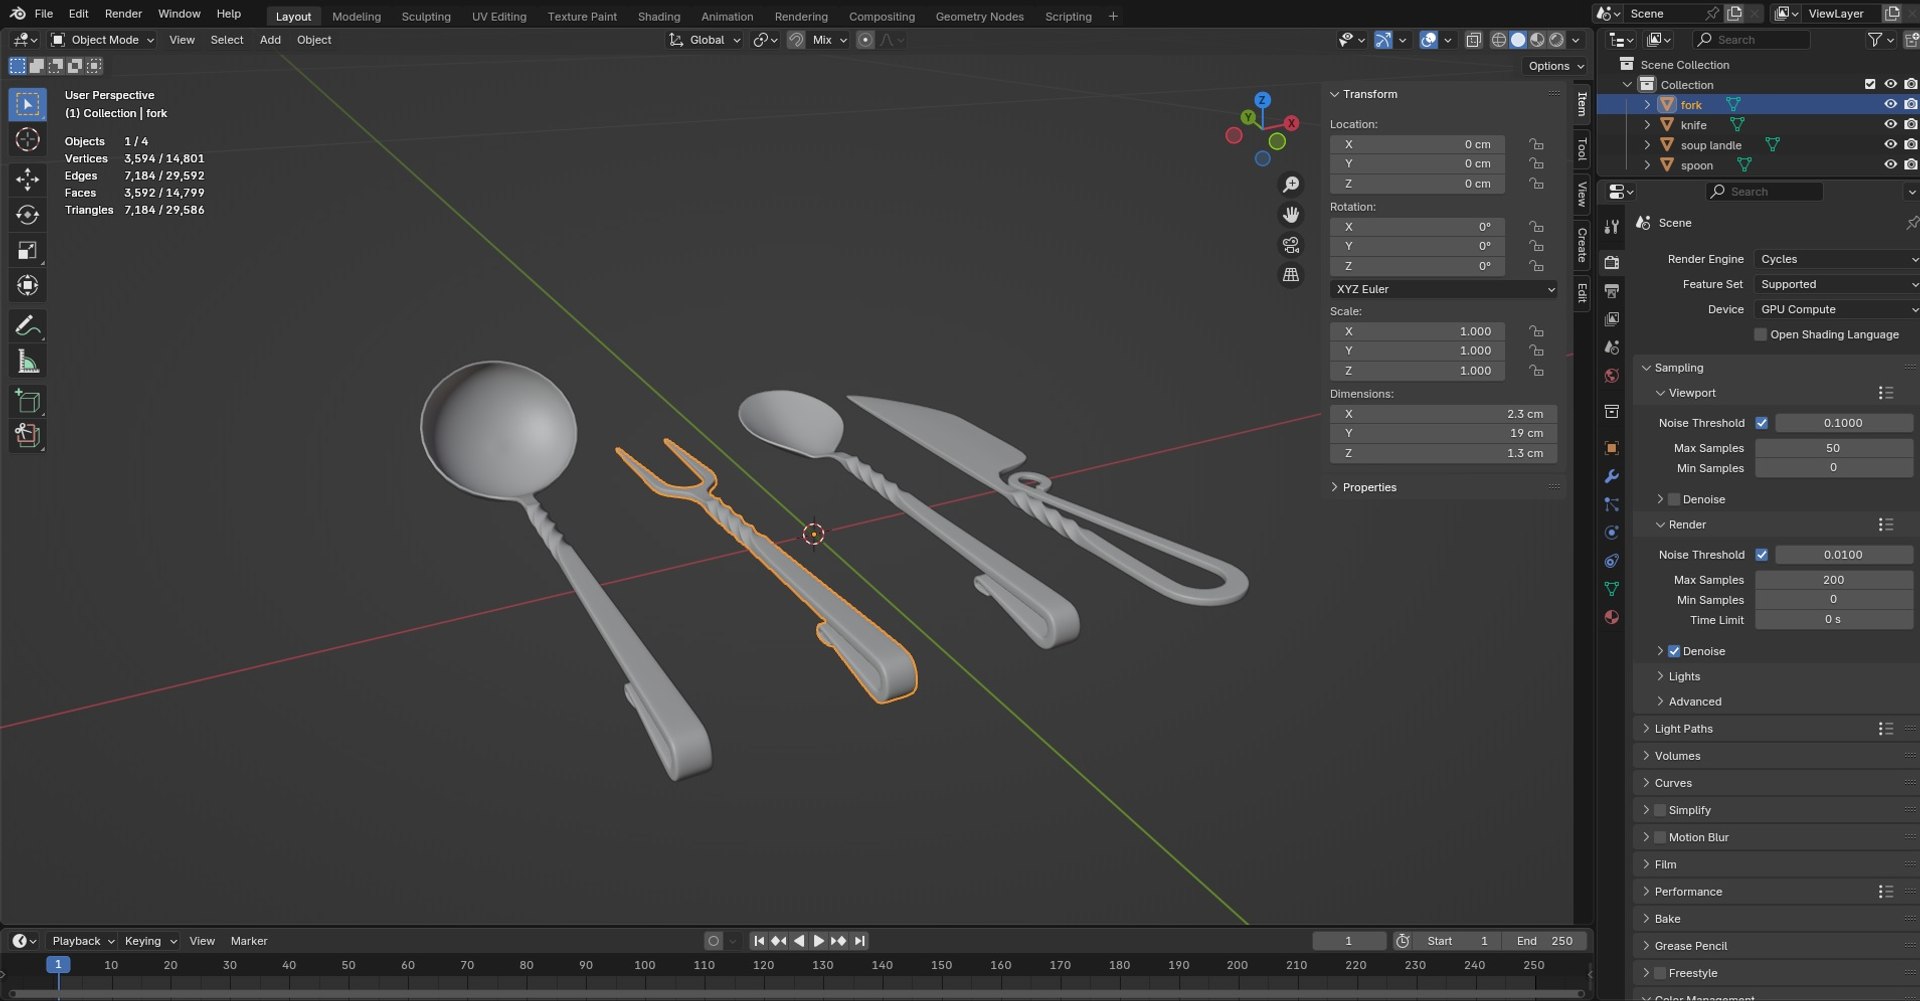Expand the Light Paths panel
Screen dimensions: 1920x1001
(1683, 729)
